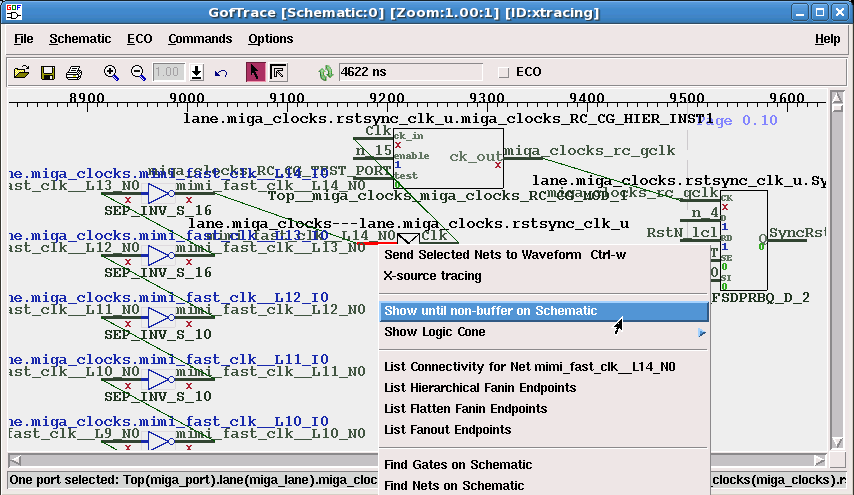This screenshot has width=854, height=495.
Task: Select the boxed arrow selection tool
Action: pyautogui.click(x=278, y=72)
